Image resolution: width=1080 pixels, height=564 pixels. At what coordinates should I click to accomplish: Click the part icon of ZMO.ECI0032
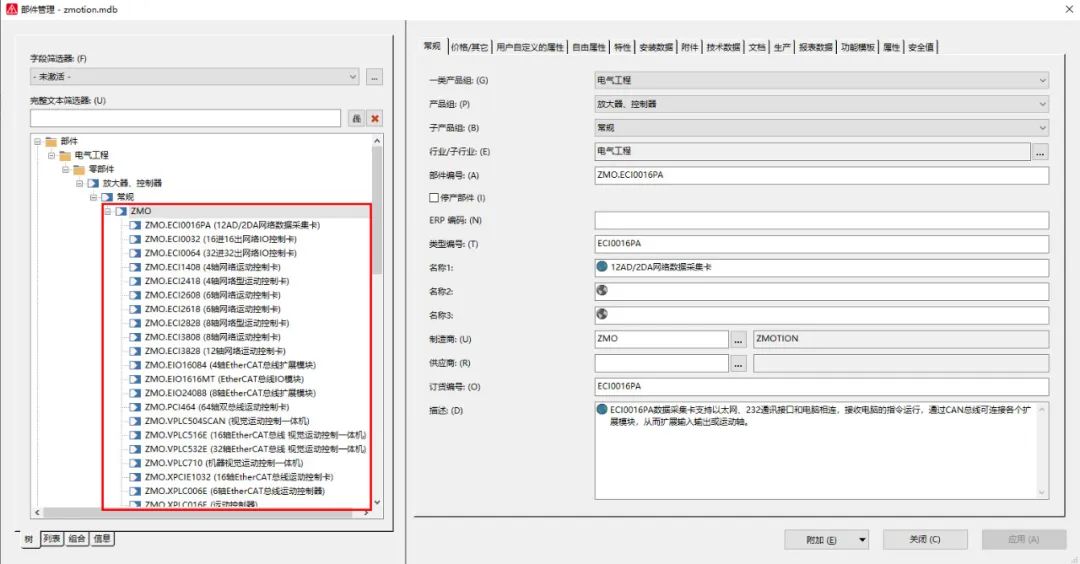[x=135, y=240]
